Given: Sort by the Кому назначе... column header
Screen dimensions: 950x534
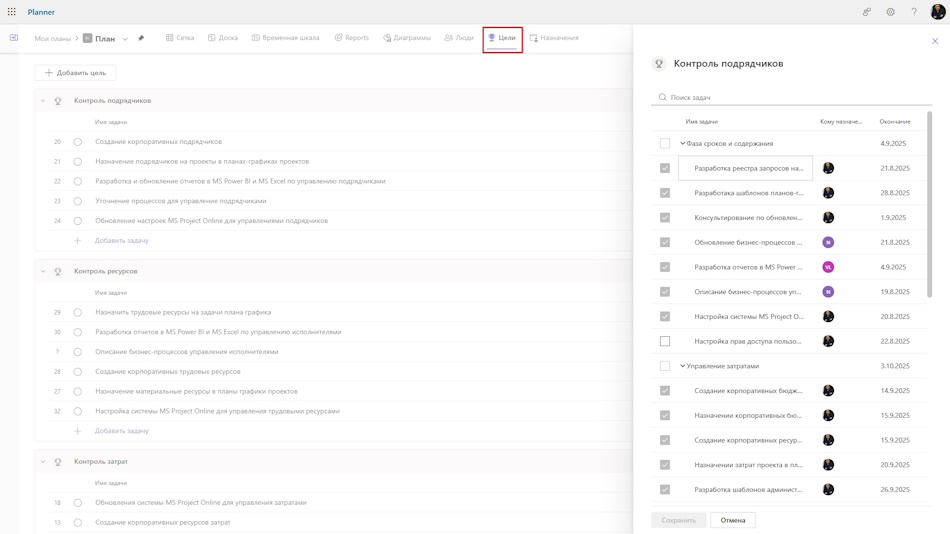Looking at the screenshot, I should click(841, 122).
